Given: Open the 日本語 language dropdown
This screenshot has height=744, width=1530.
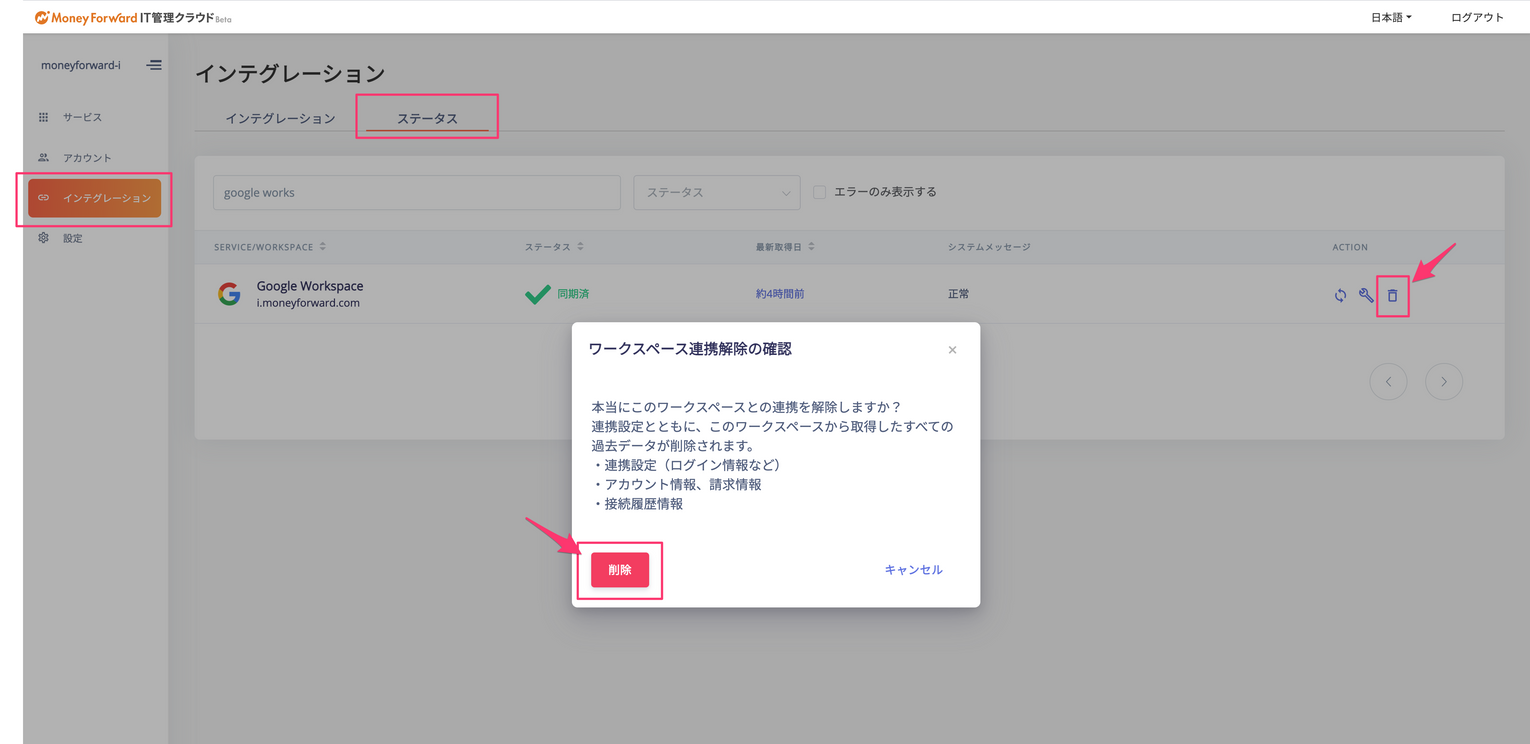Looking at the screenshot, I should pyautogui.click(x=1391, y=17).
